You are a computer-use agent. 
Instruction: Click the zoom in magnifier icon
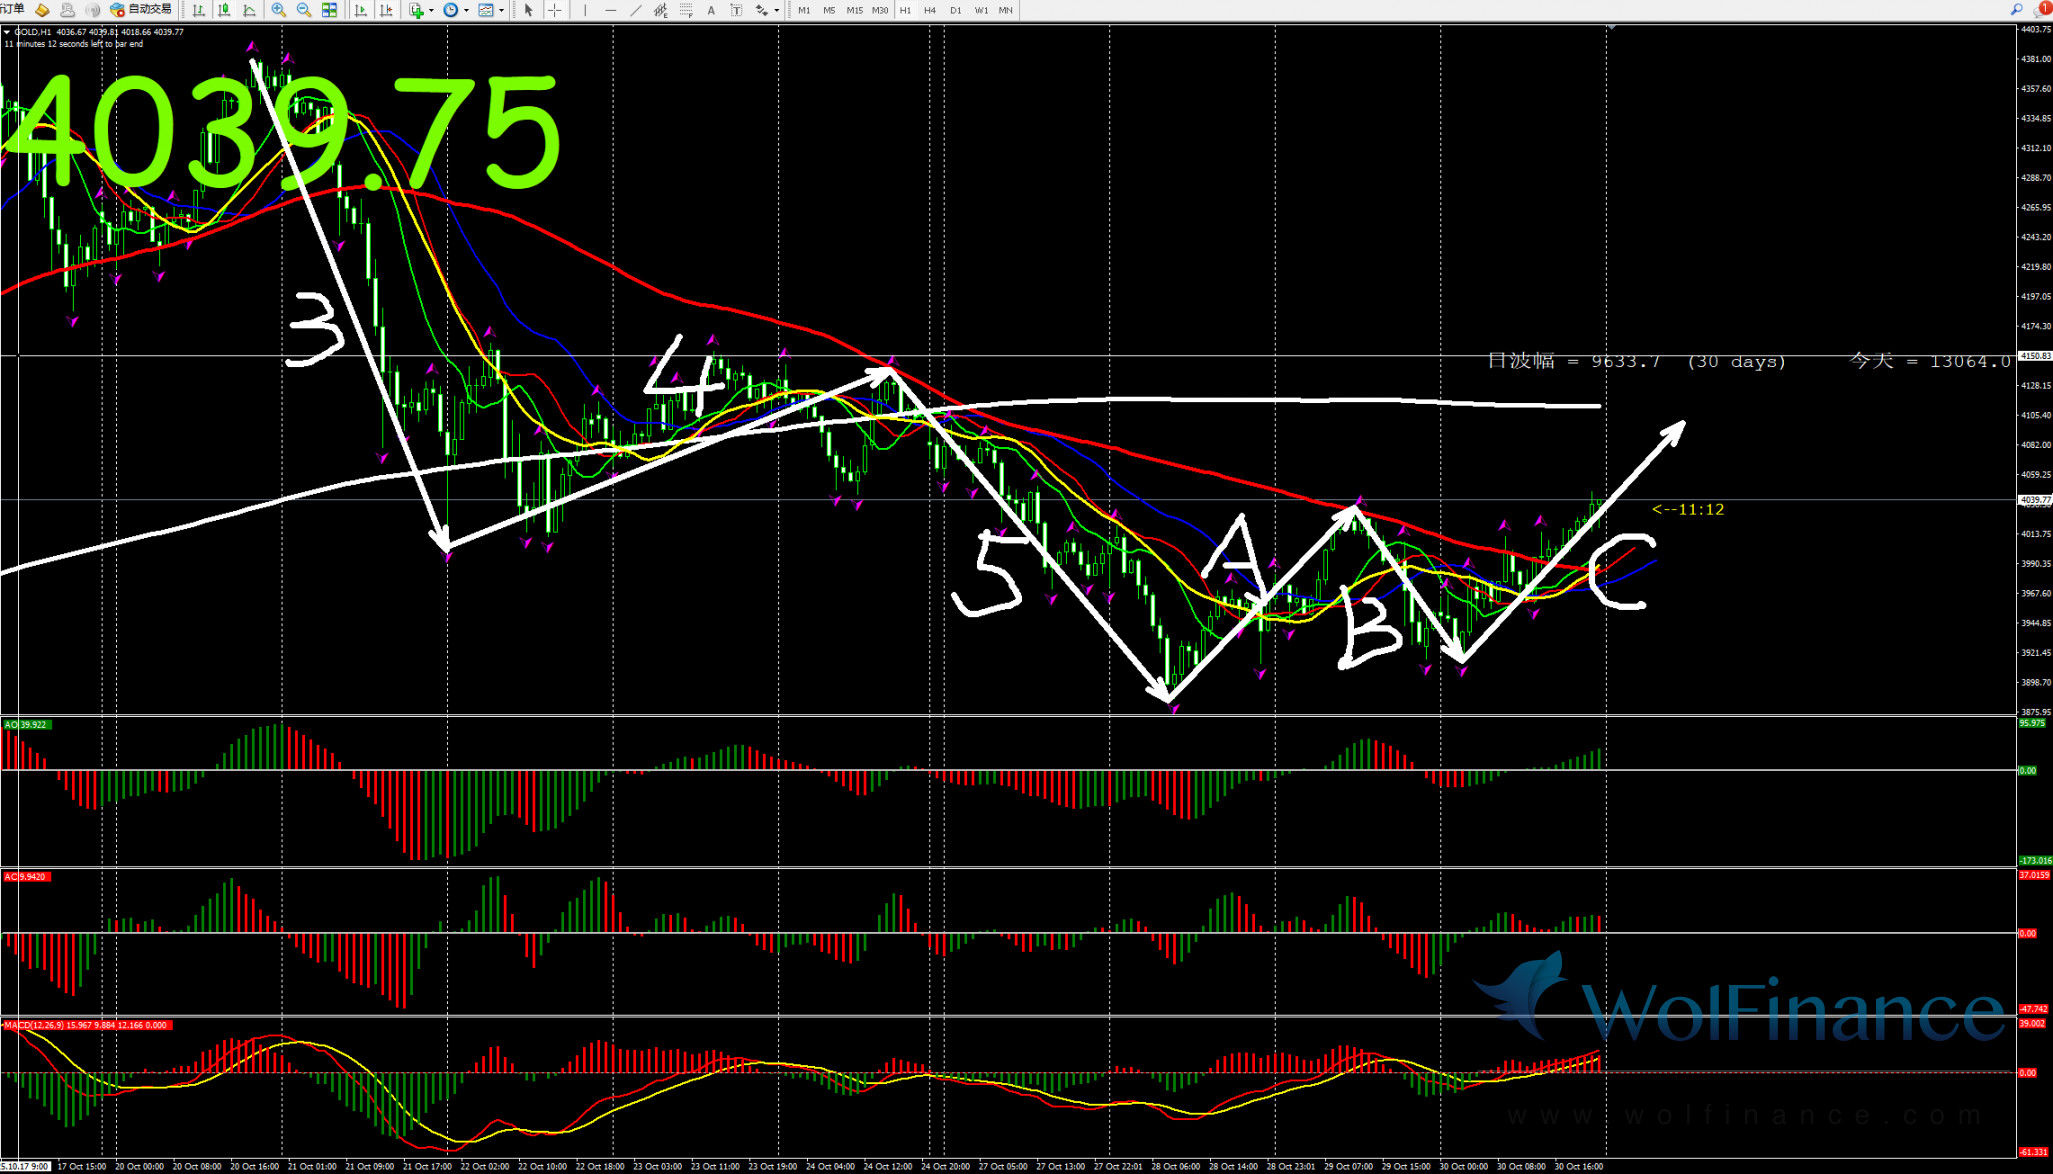click(278, 10)
